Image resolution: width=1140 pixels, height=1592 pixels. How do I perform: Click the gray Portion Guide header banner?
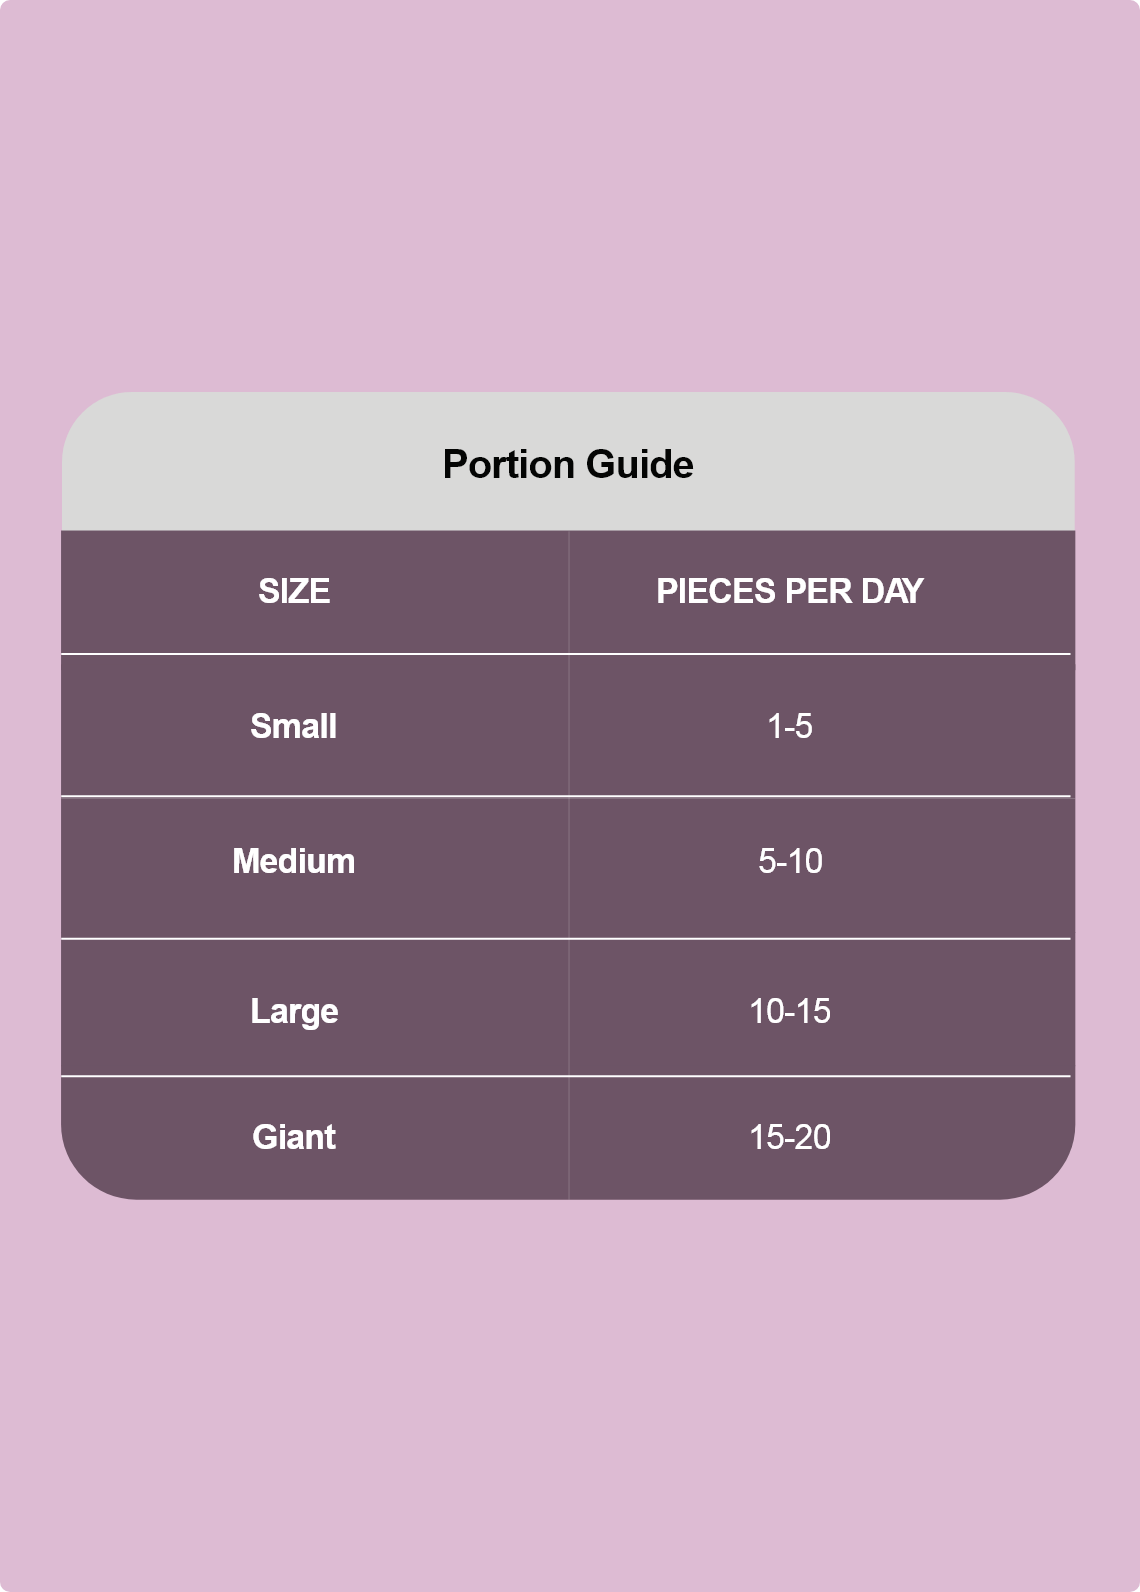coord(568,461)
